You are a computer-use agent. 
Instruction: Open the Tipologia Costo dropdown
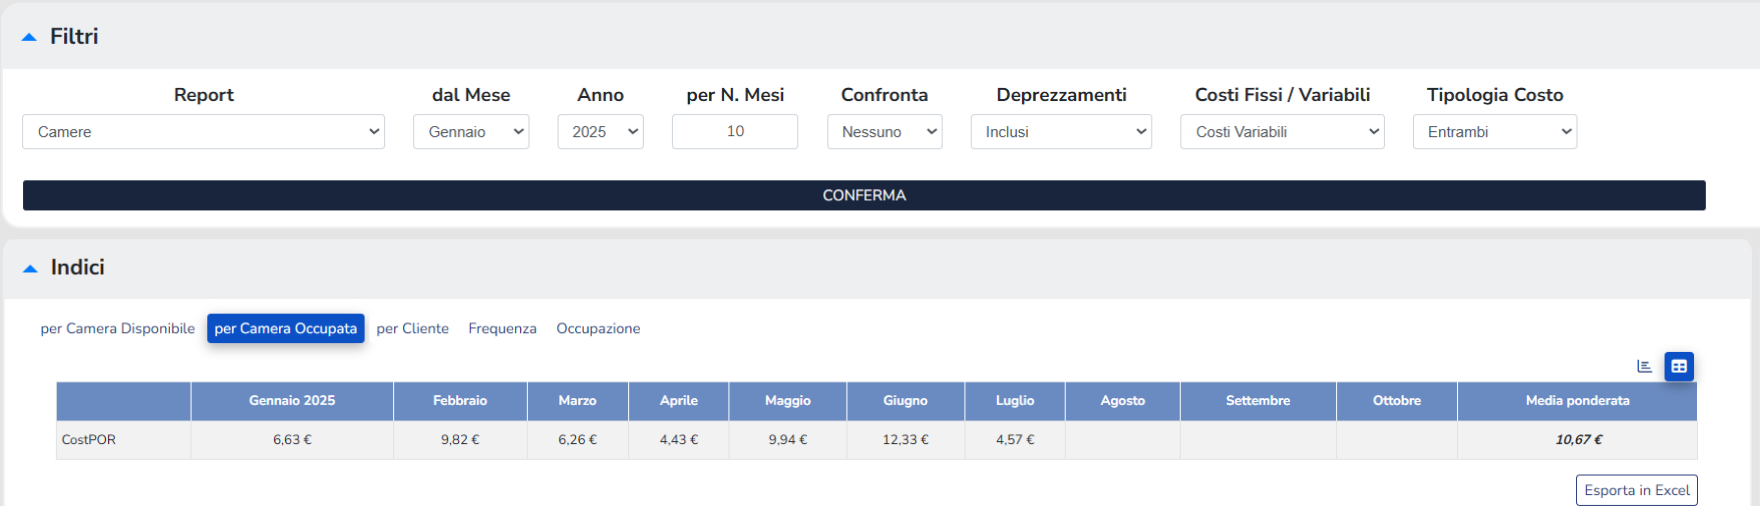pyautogui.click(x=1494, y=132)
